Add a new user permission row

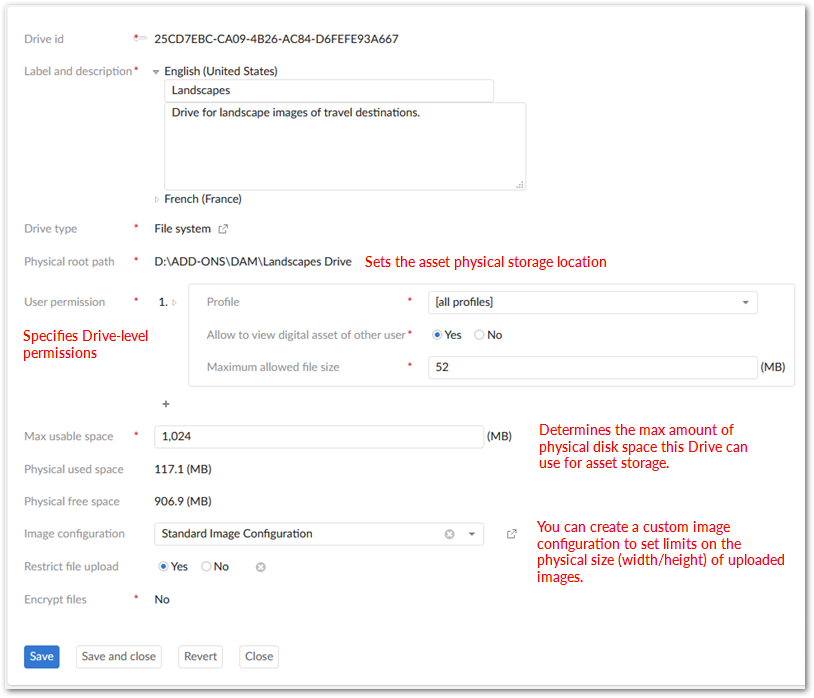click(166, 404)
